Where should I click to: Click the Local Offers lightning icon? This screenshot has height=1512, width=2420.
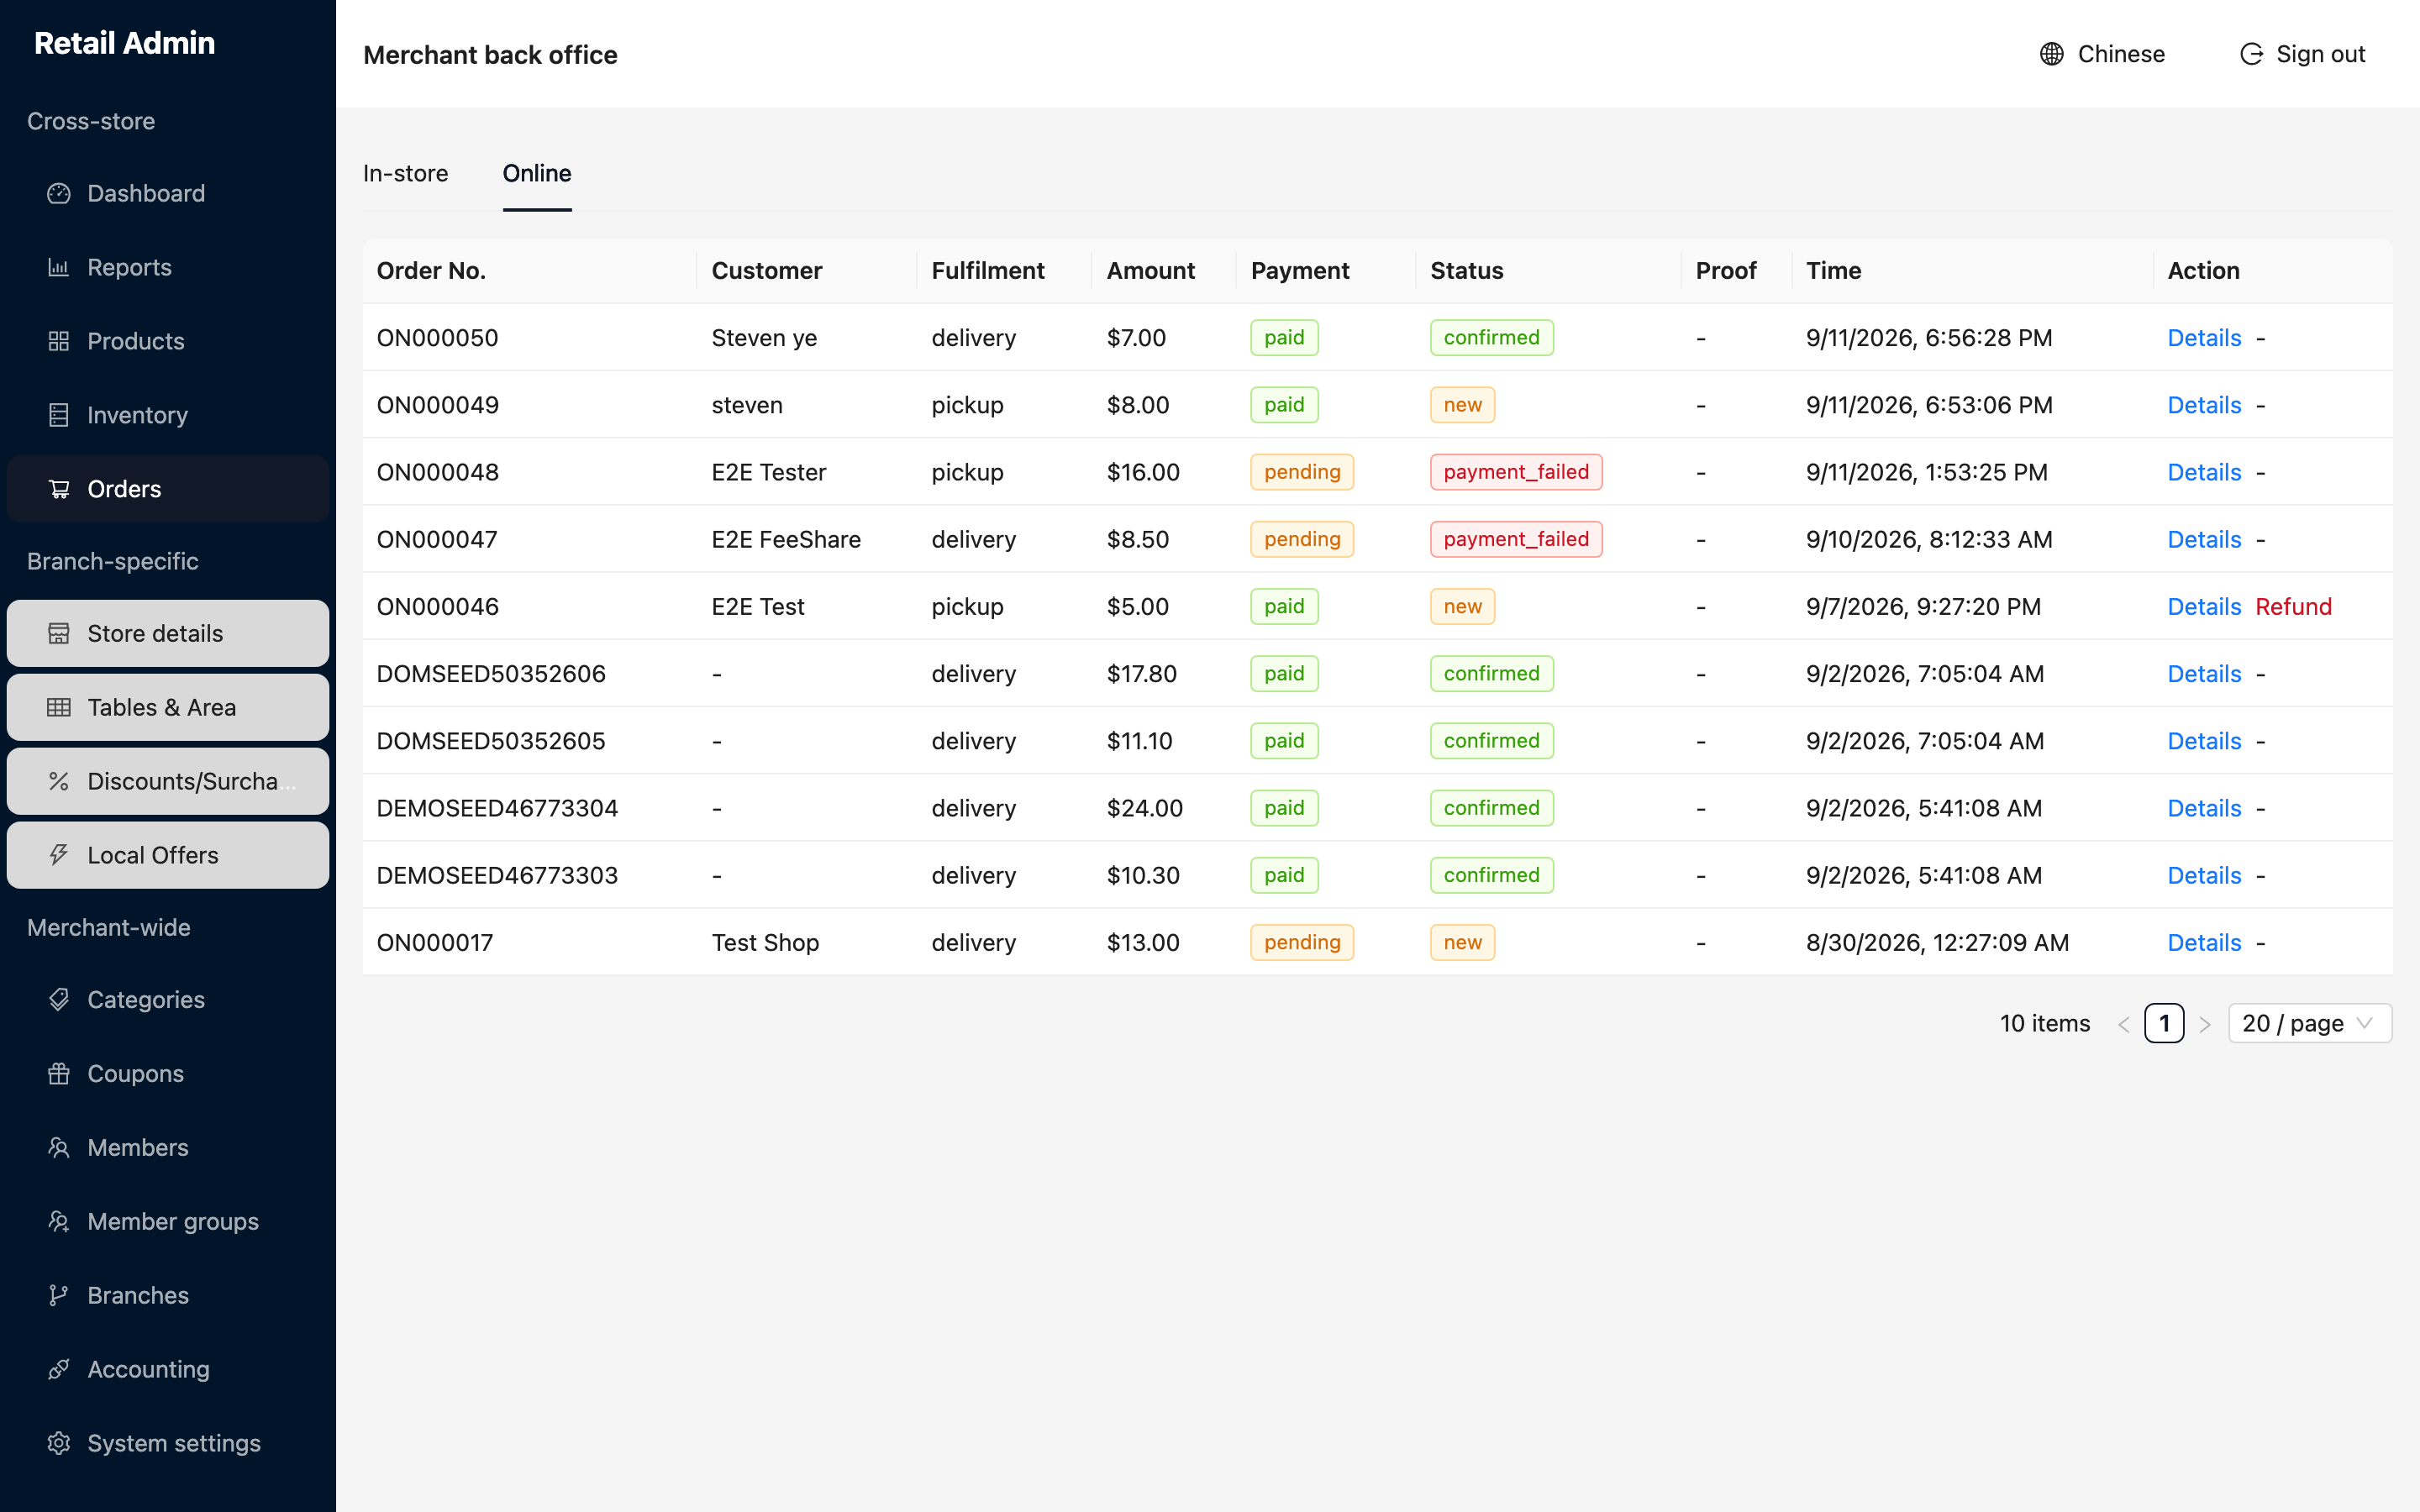point(59,855)
